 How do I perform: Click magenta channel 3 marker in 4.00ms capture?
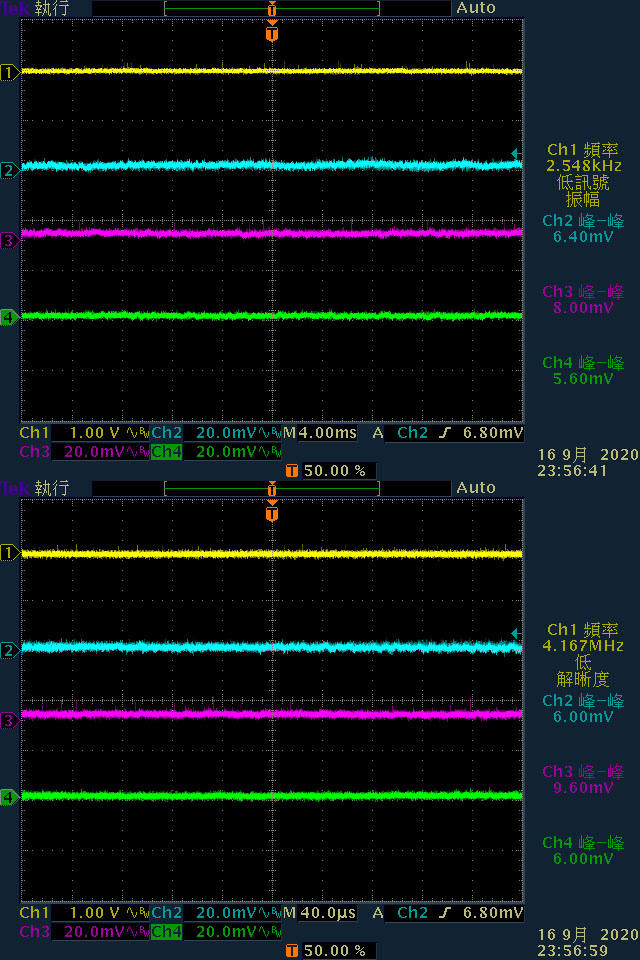[9, 240]
